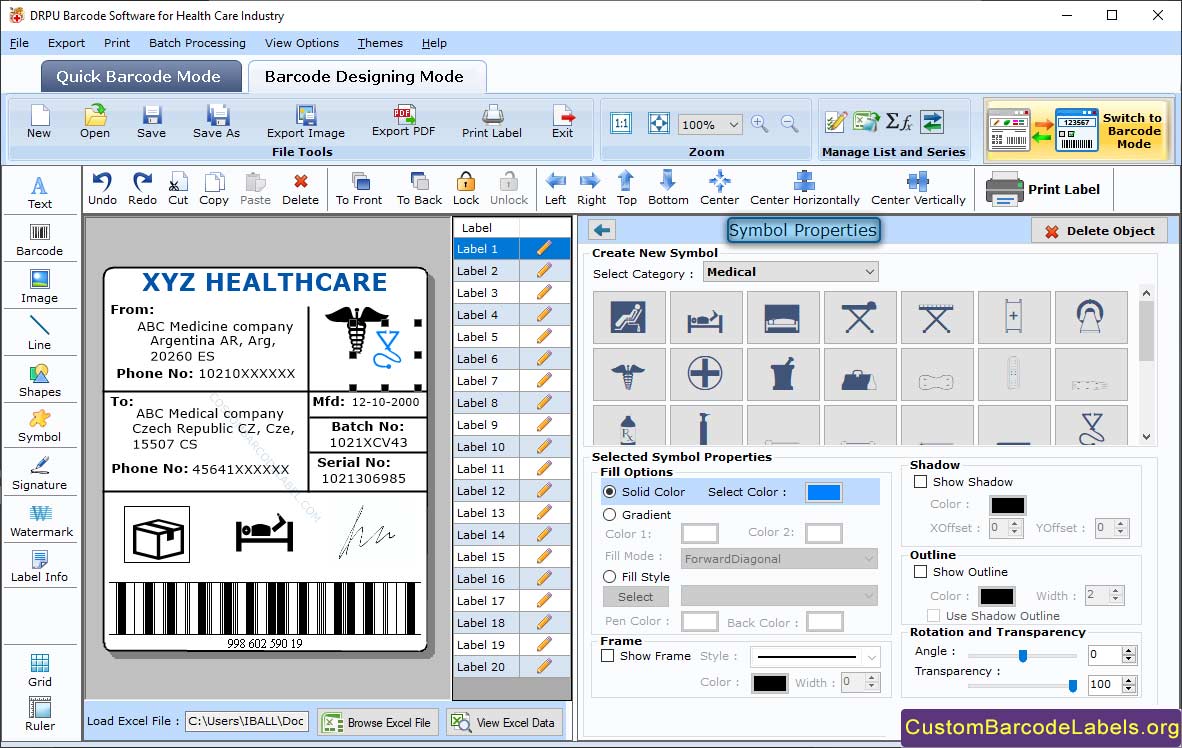Click the back arrow in Symbol Properties
The height and width of the screenshot is (748, 1182).
pyautogui.click(x=602, y=230)
